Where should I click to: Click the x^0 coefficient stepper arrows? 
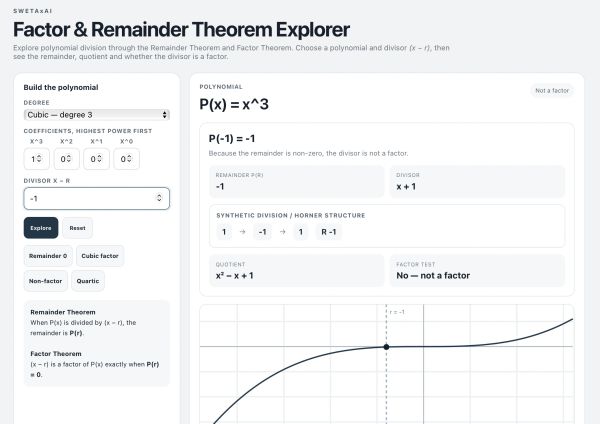tap(129, 158)
